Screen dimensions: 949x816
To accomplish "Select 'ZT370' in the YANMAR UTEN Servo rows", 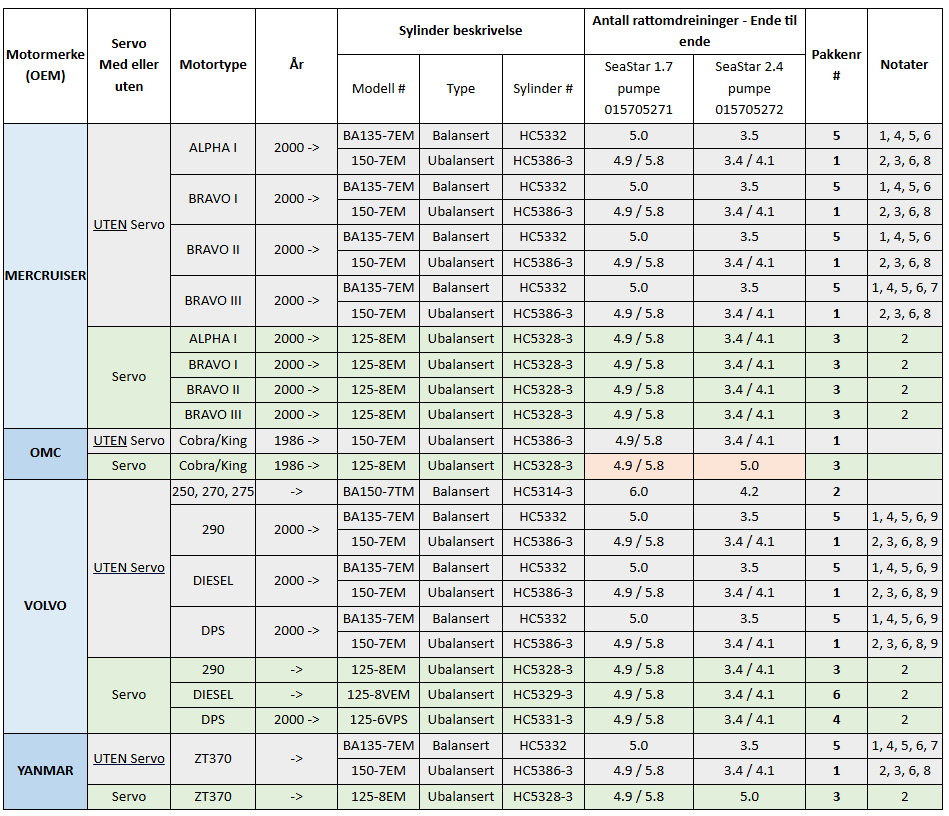I will [213, 758].
